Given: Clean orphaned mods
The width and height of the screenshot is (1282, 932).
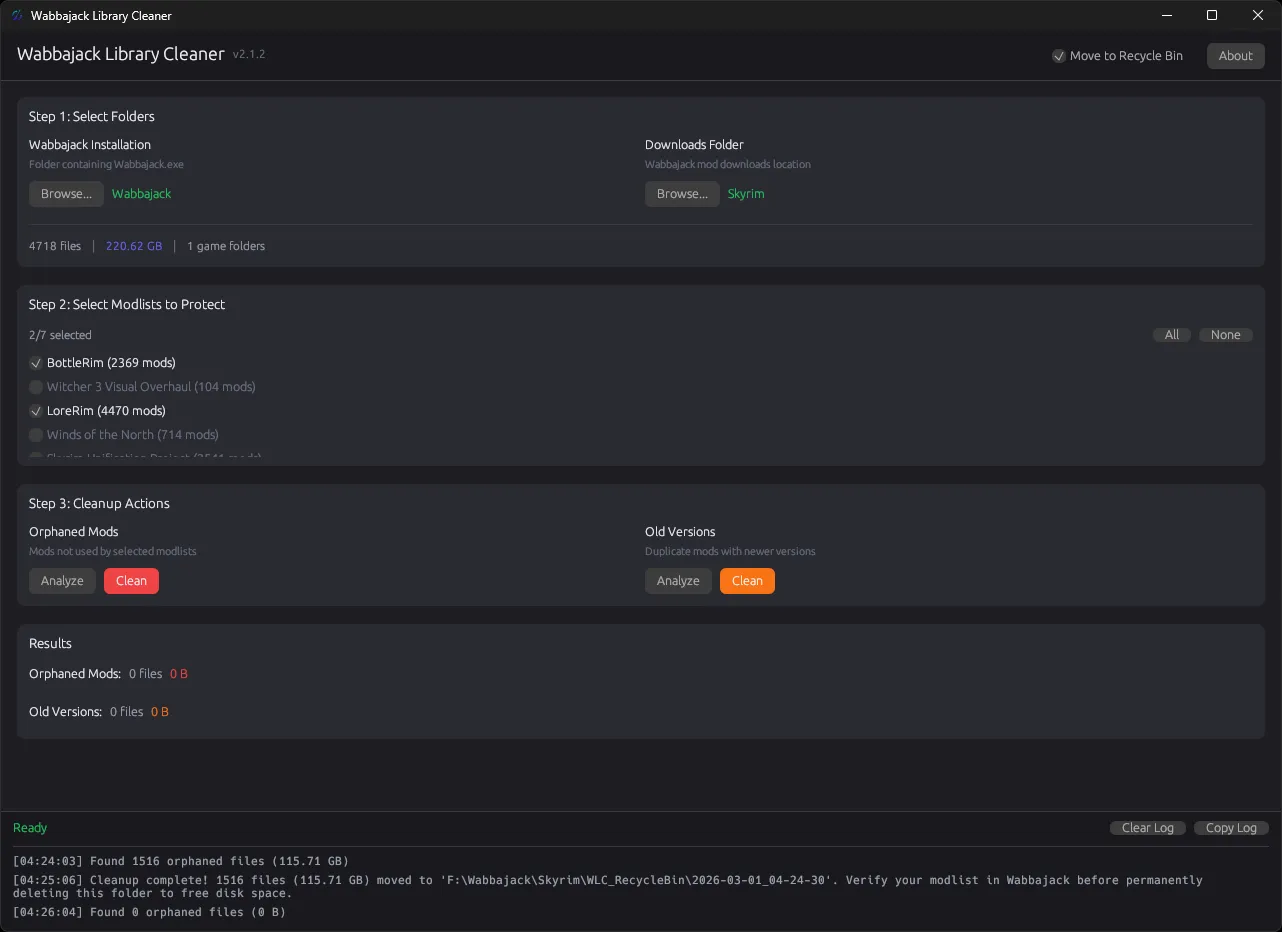Looking at the screenshot, I should coord(131,580).
